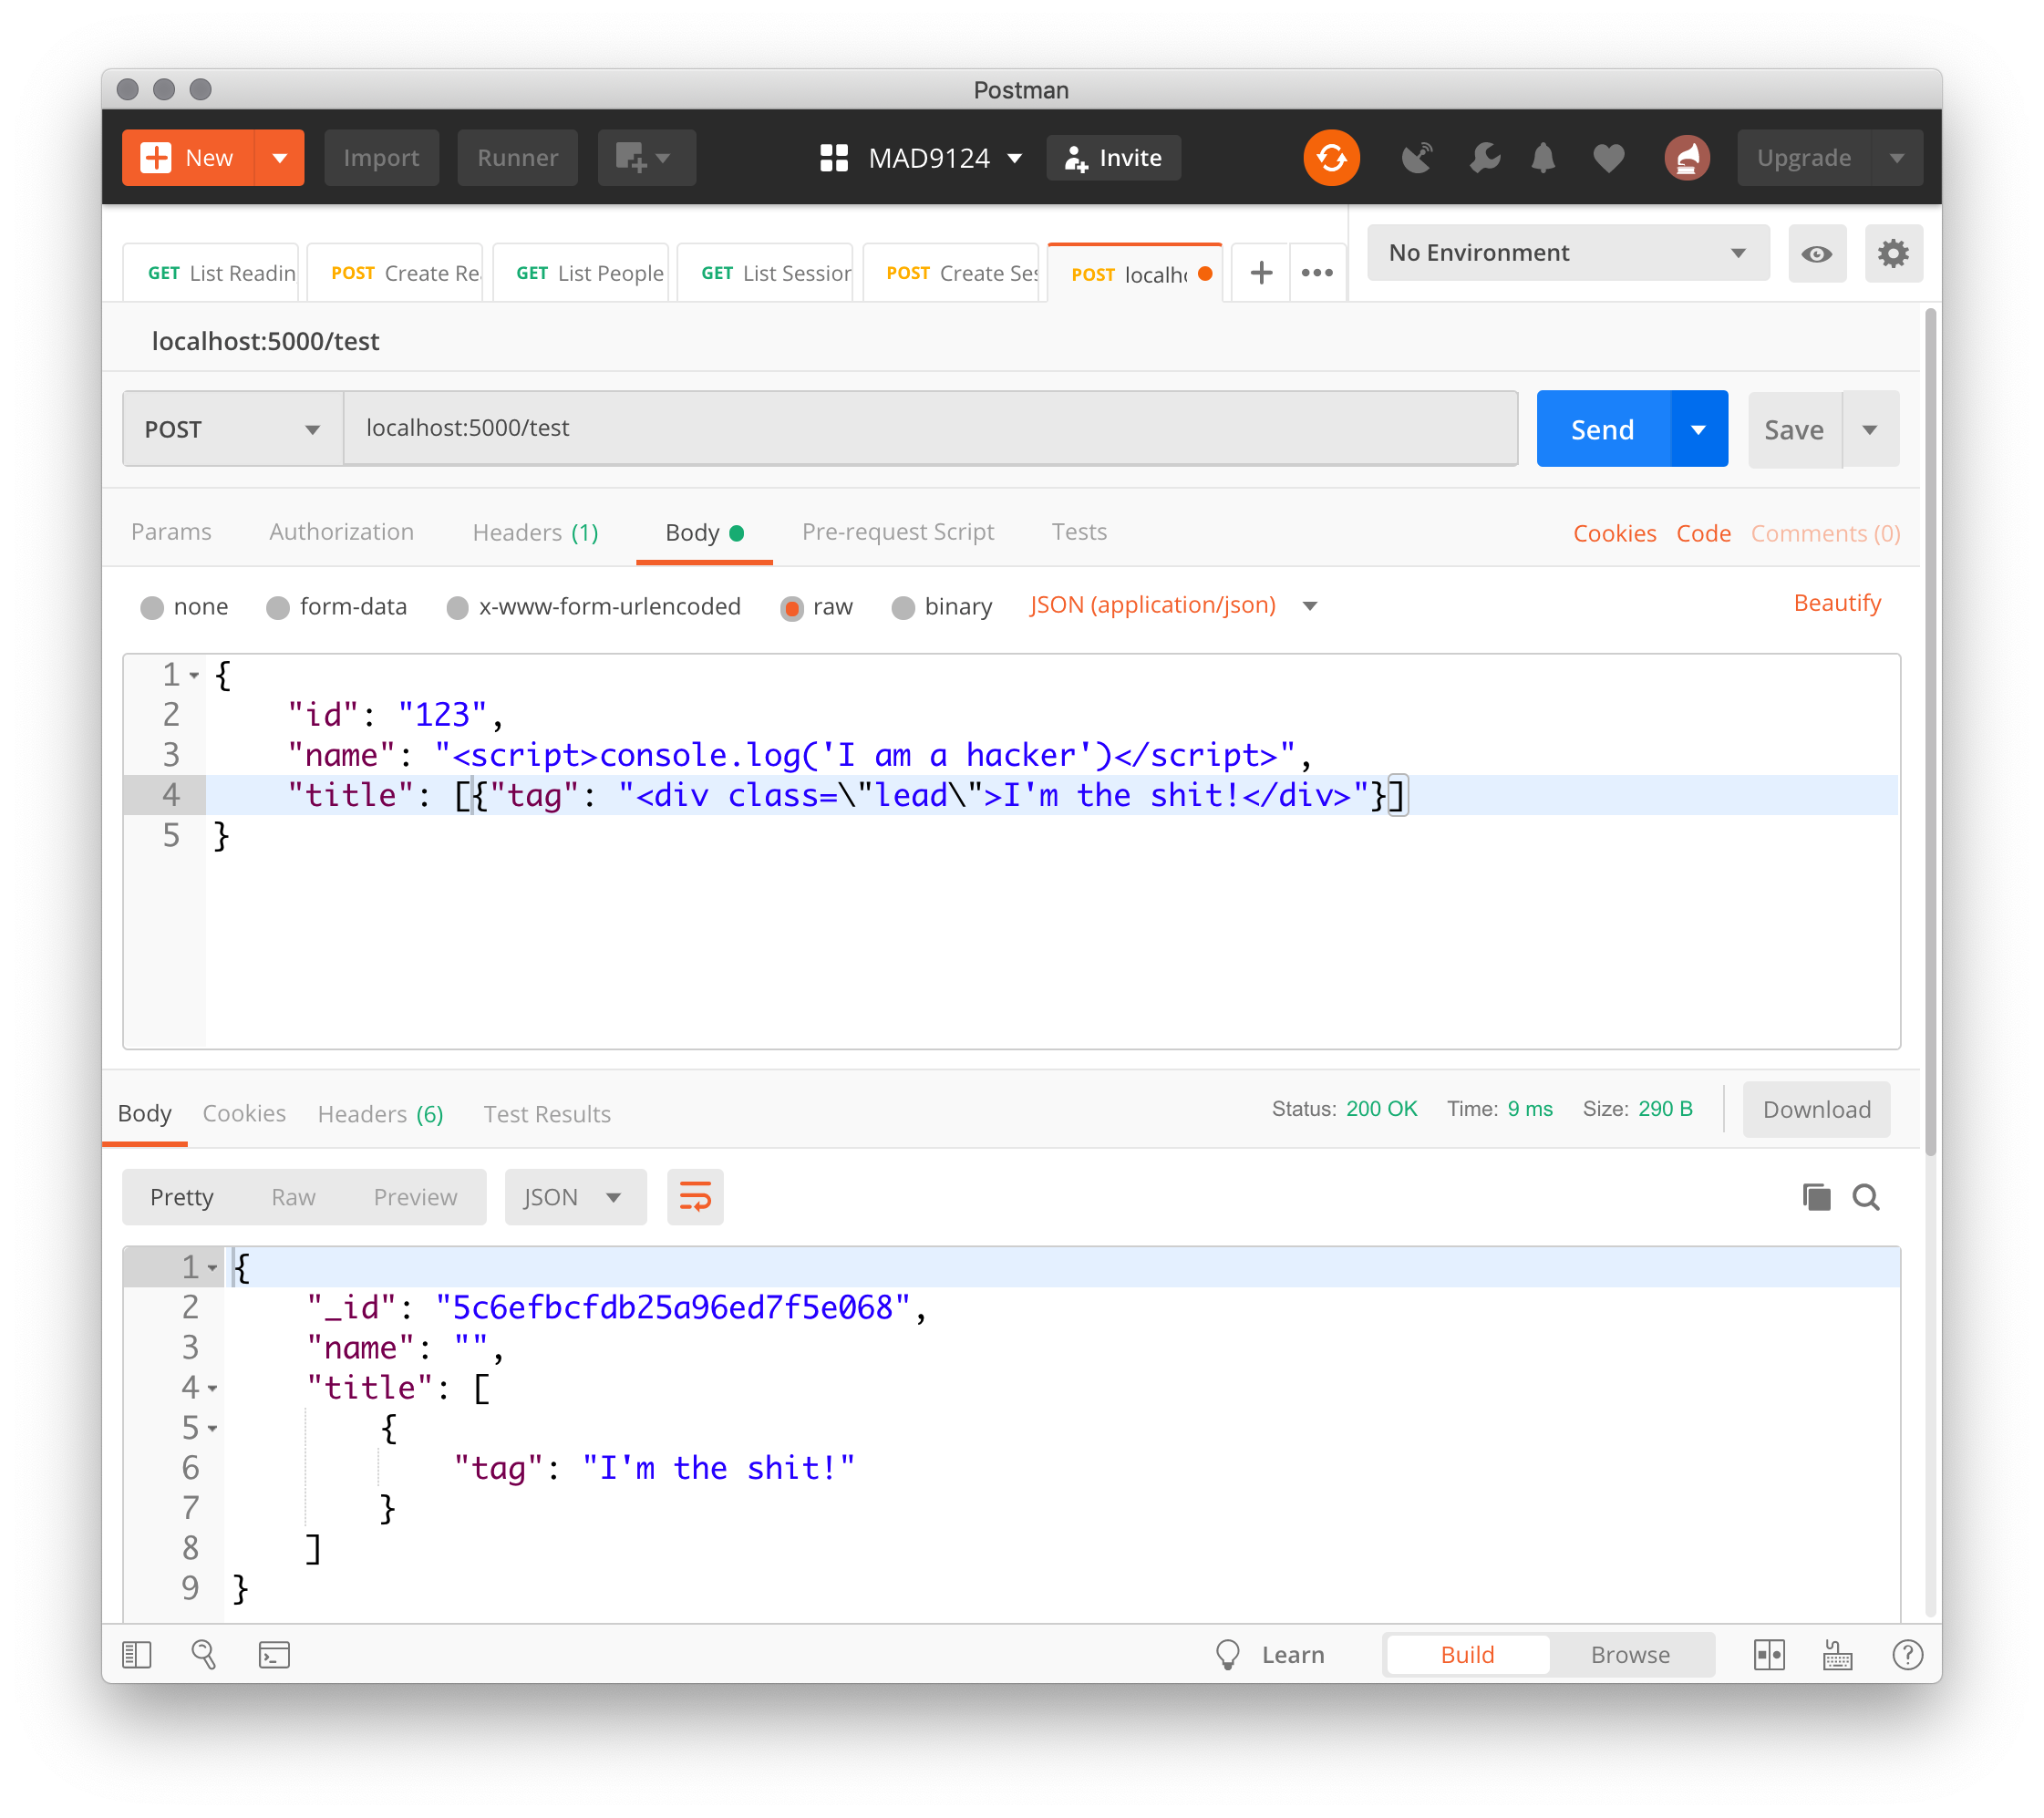Switch to Browse mode
Viewport: 2044px width, 1818px height.
pos(1630,1655)
